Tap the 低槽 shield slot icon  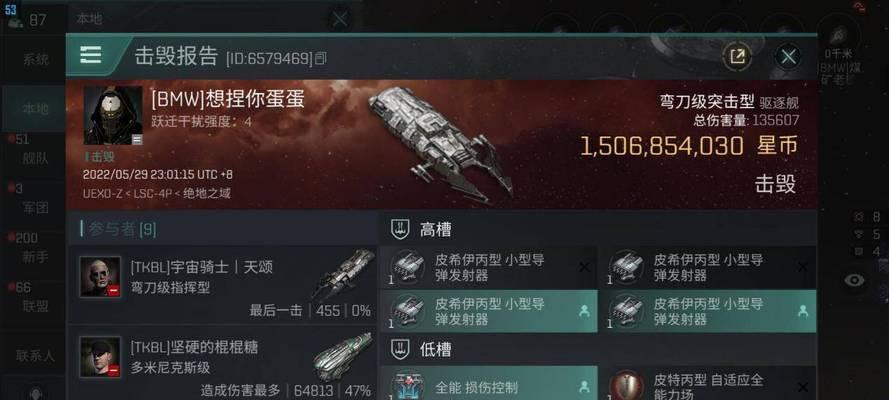[x=400, y=349]
